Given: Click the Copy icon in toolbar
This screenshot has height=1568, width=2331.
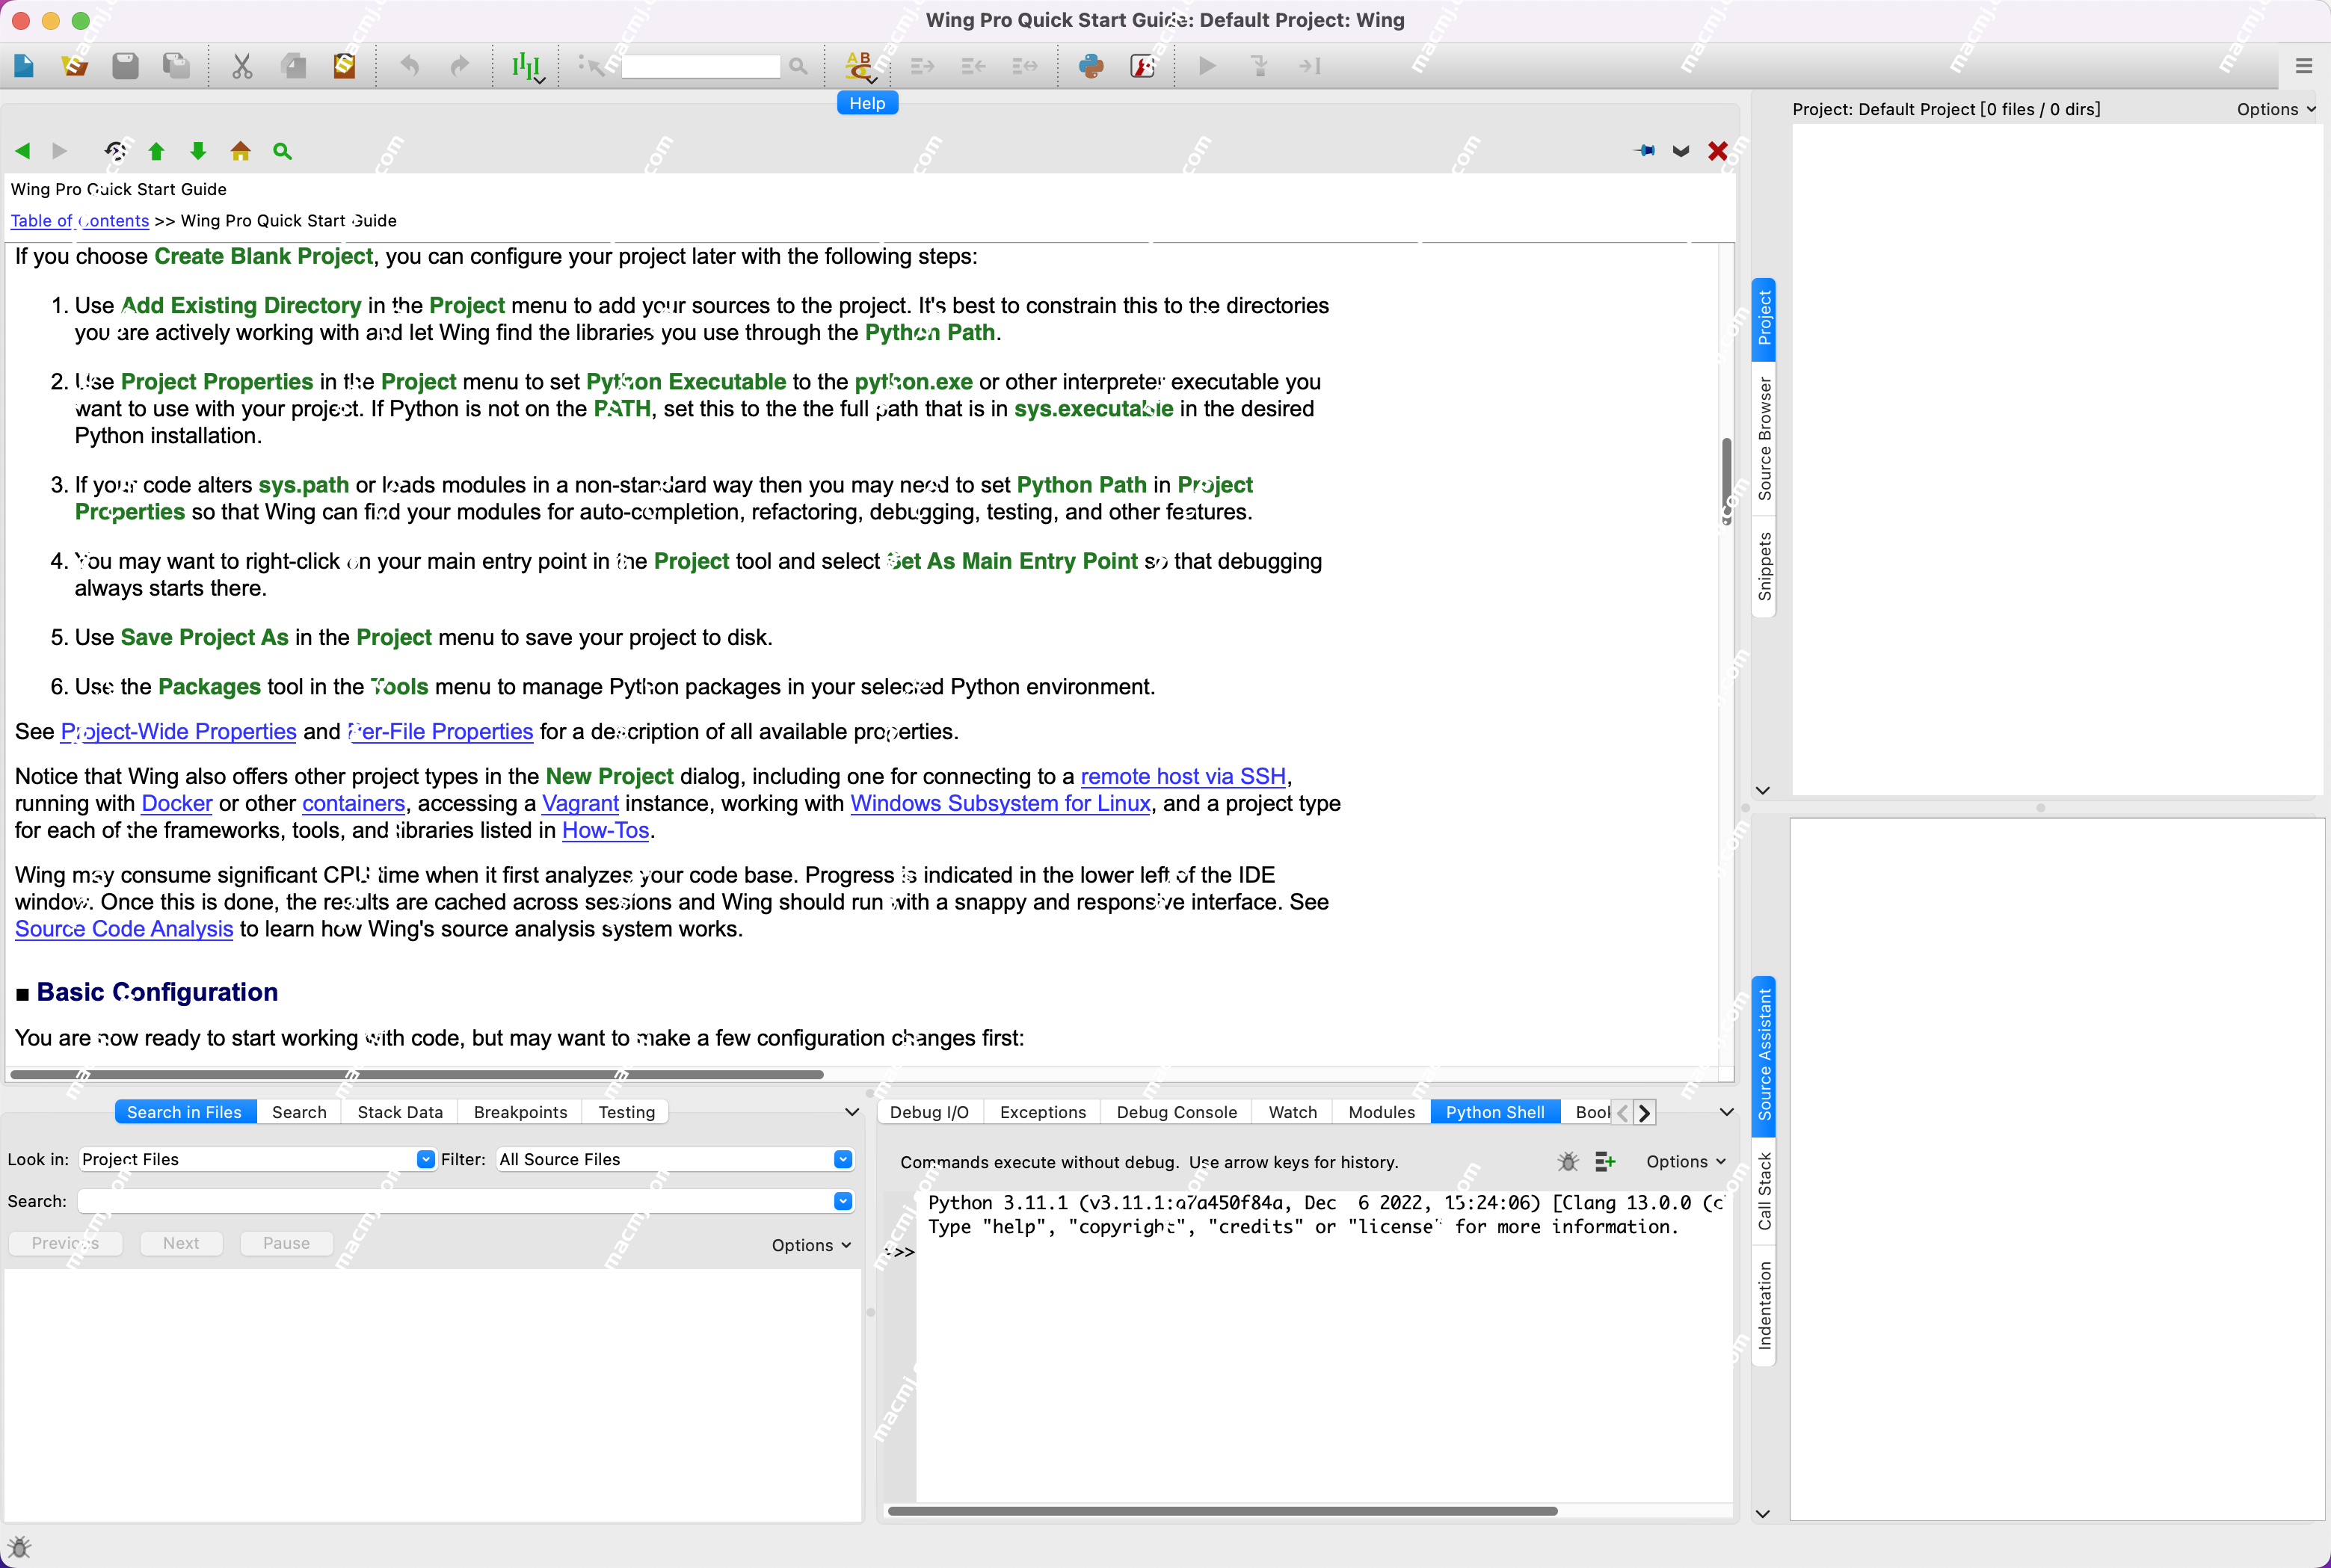Looking at the screenshot, I should pos(294,66).
